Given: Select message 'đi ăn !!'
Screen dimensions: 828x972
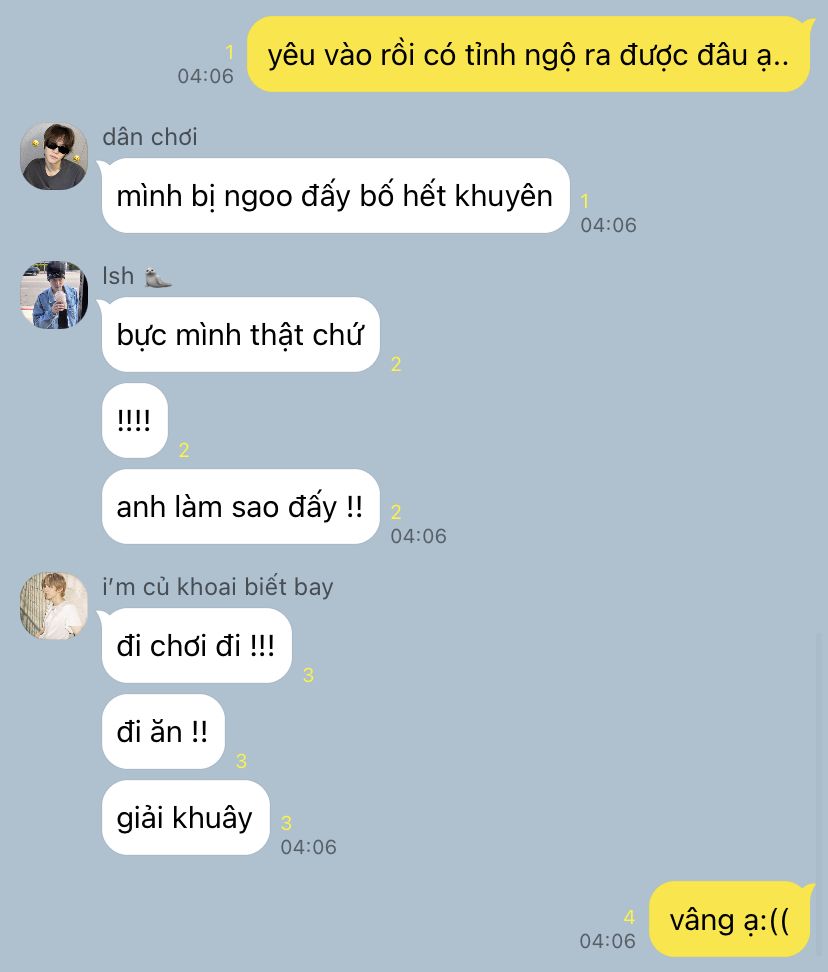Looking at the screenshot, I should click(x=163, y=731).
